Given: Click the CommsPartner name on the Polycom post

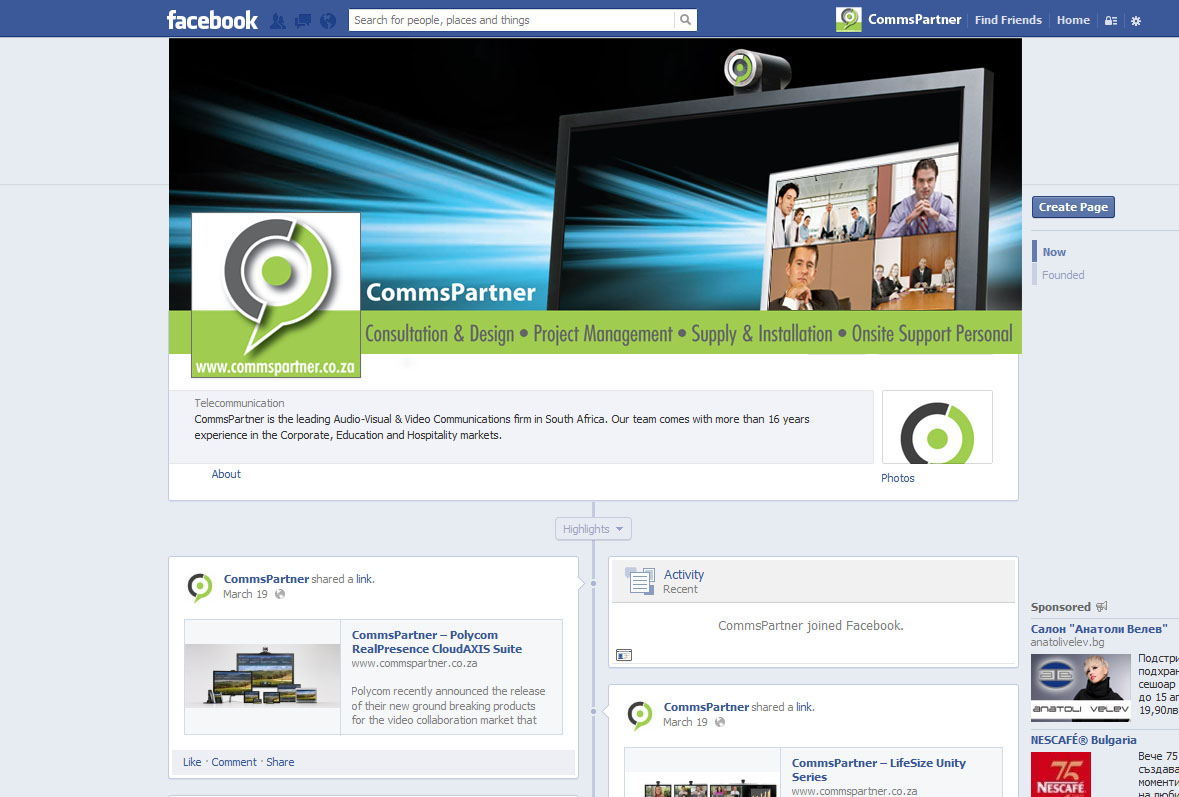Looking at the screenshot, I should pyautogui.click(x=266, y=579).
